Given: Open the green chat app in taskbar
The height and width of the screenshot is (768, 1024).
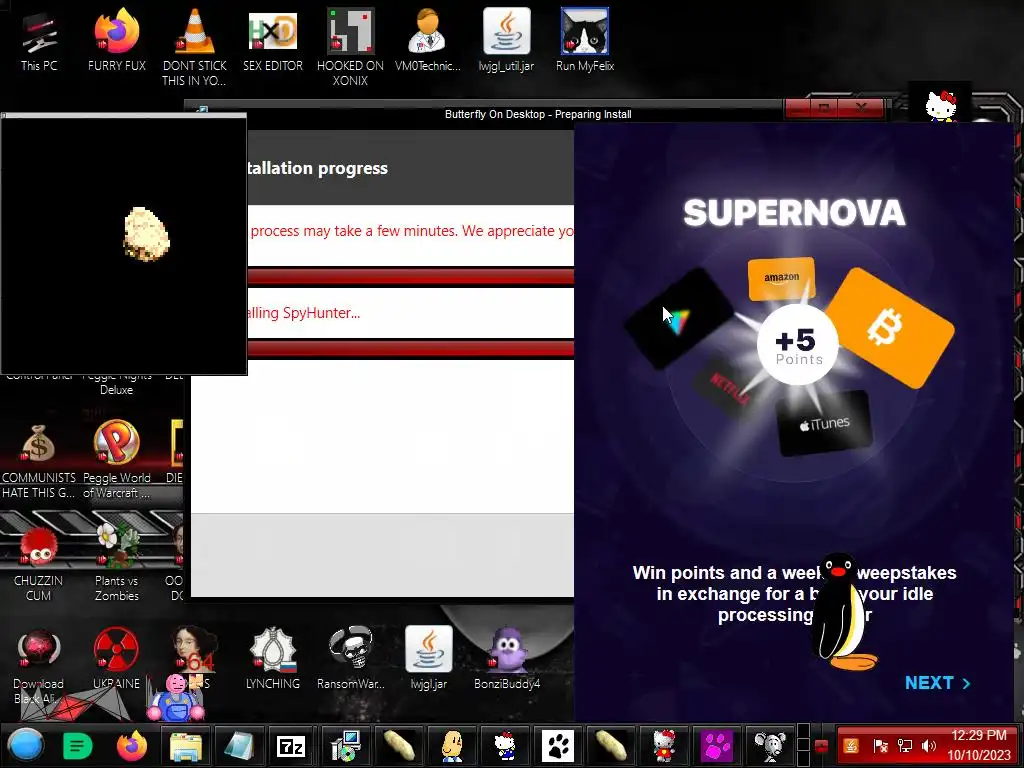Looking at the screenshot, I should [78, 745].
